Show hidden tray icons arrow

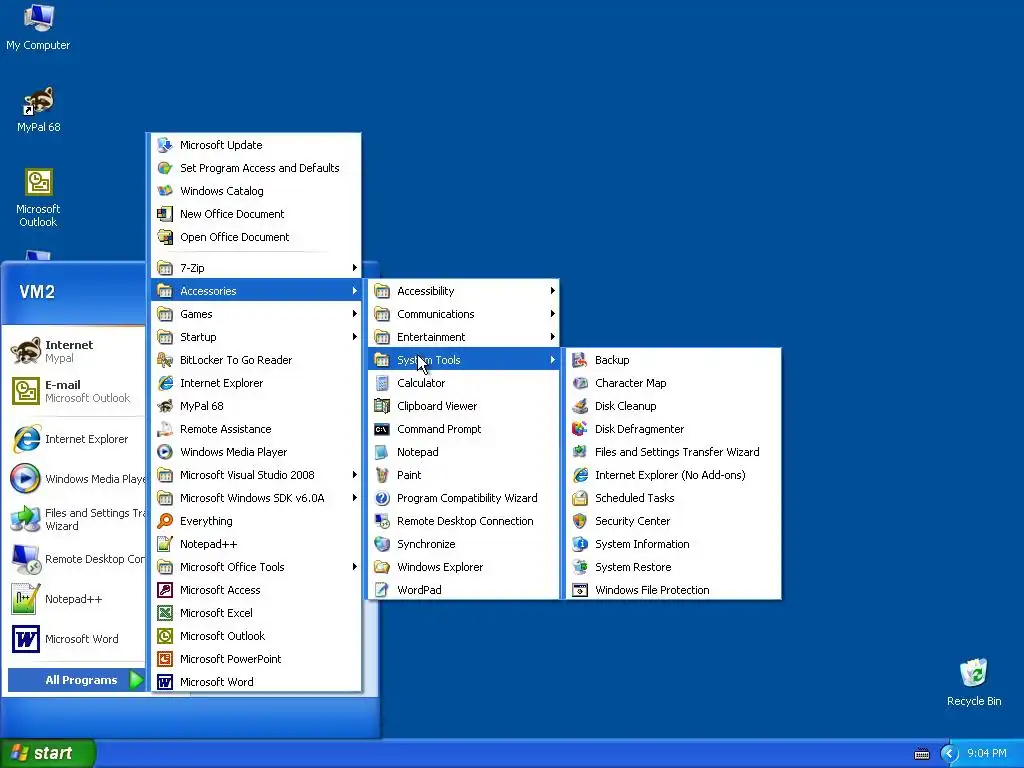(x=949, y=754)
